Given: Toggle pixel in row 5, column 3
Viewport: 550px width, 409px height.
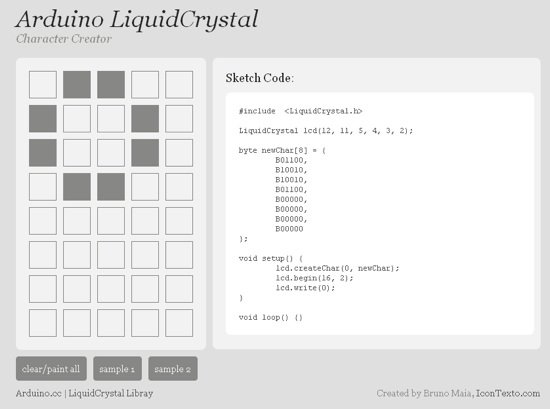Looking at the screenshot, I should [111, 221].
